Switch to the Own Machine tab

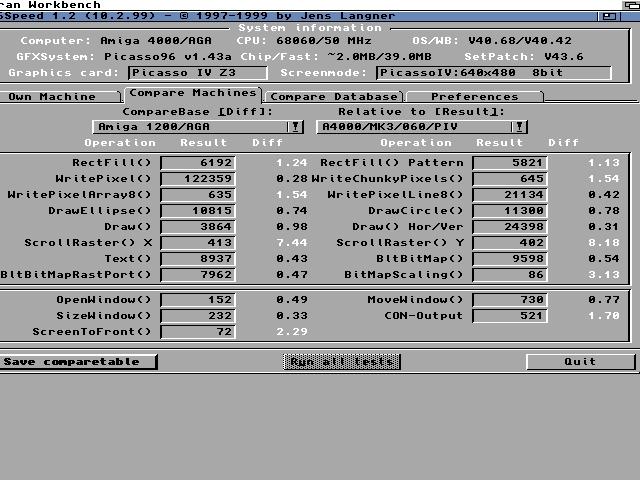[60, 97]
